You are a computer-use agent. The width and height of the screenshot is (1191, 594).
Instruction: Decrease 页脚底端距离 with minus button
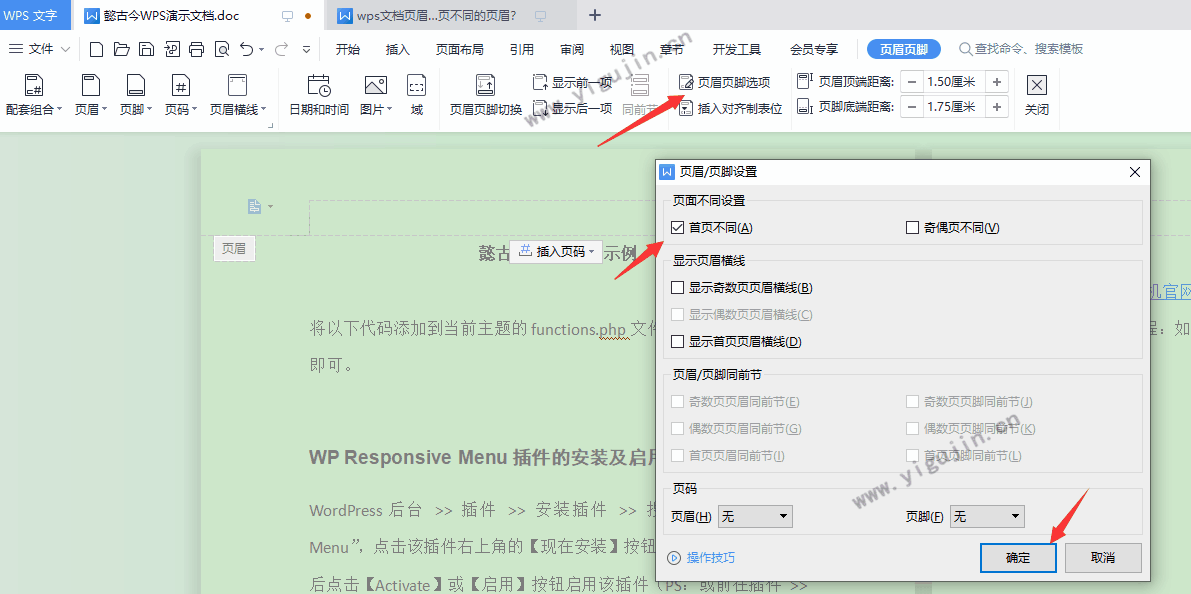911,107
